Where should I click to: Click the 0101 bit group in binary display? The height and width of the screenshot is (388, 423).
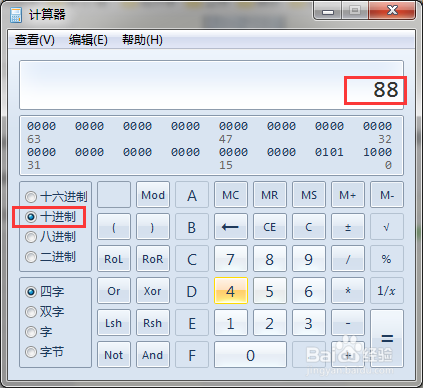(x=329, y=152)
